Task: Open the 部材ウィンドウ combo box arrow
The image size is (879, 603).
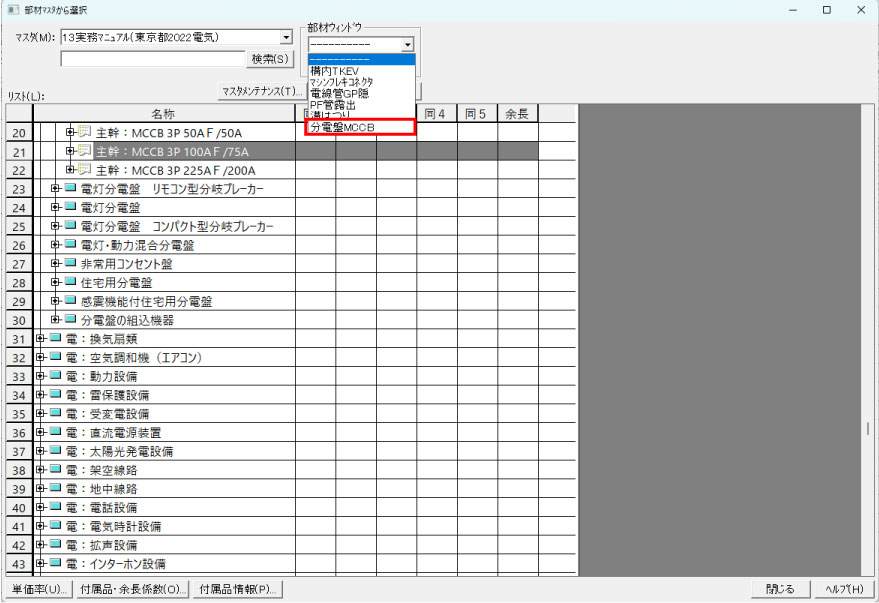Action: pos(408,44)
